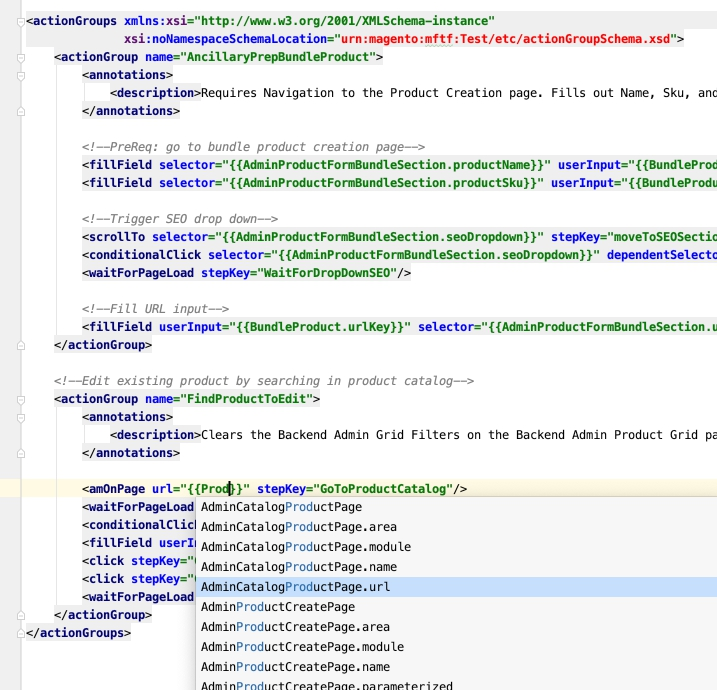Viewport: 717px width, 690px height.
Task: Click the productName fillField selector line
Action: [x=400, y=165]
